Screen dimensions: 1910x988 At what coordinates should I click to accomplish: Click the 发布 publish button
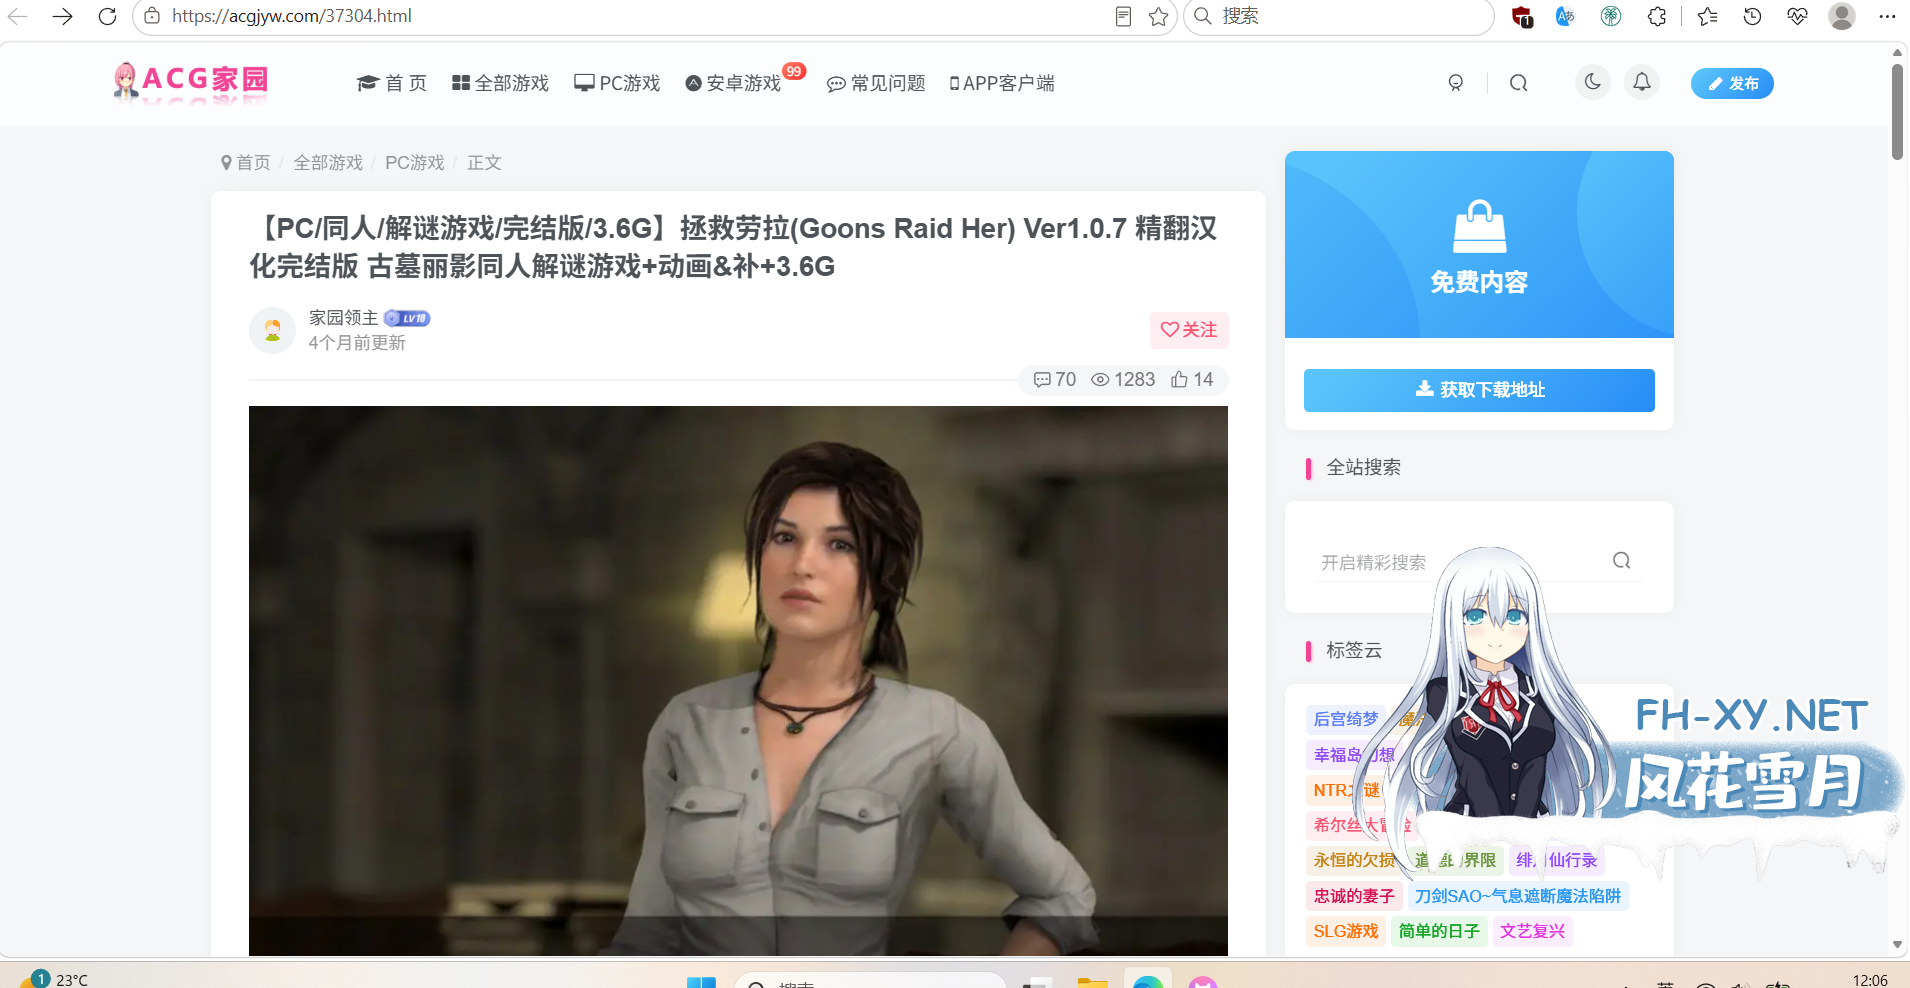[1732, 83]
